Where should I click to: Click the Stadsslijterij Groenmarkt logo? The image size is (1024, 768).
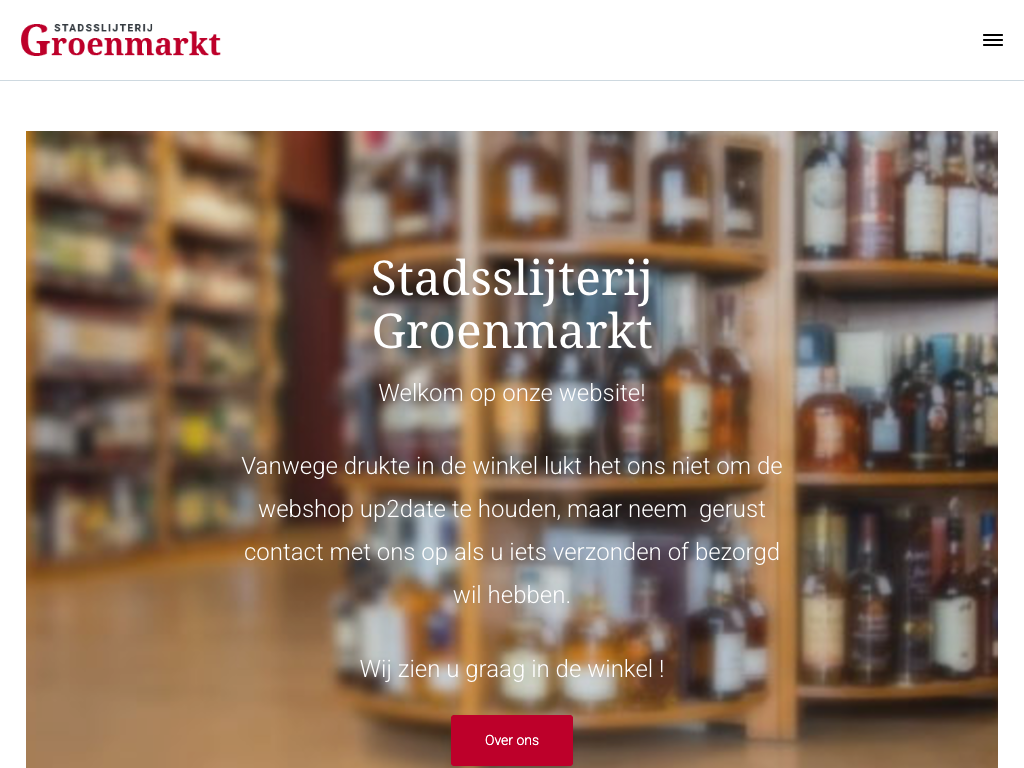click(x=121, y=40)
